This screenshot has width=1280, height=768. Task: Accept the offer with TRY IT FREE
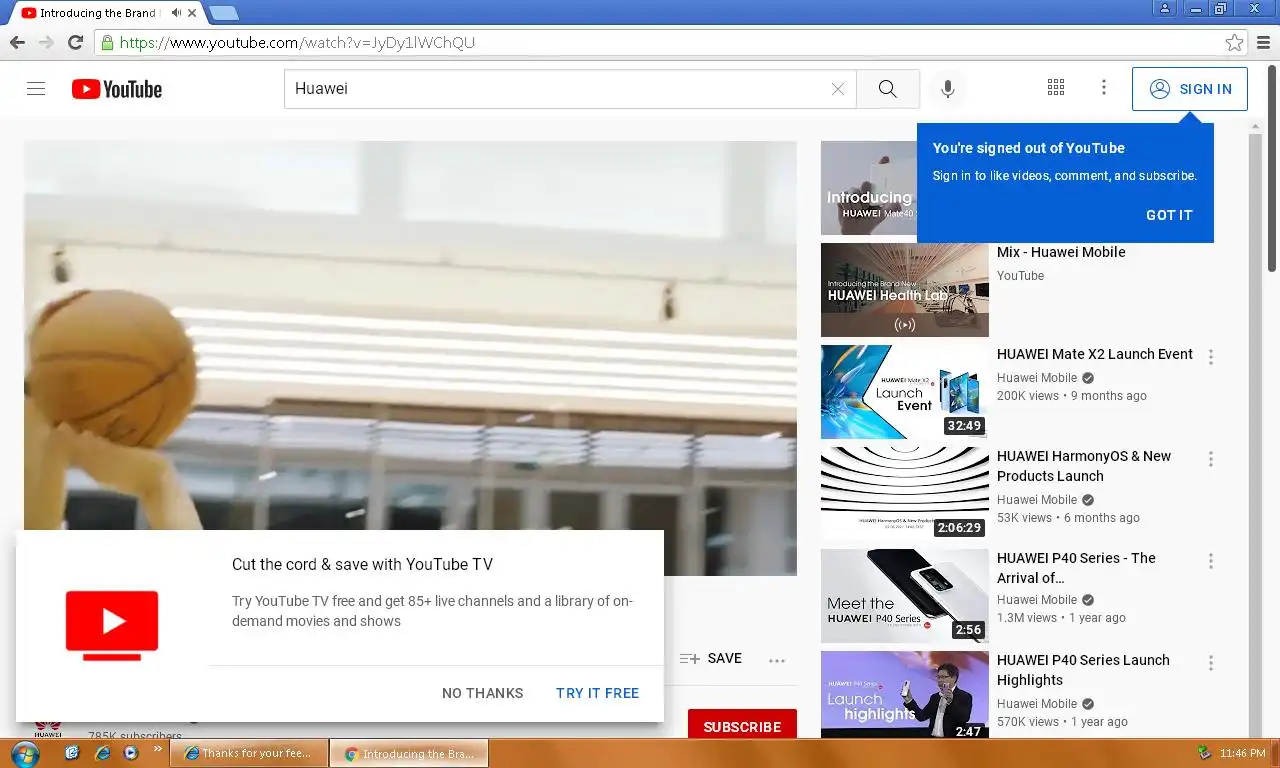(x=598, y=693)
